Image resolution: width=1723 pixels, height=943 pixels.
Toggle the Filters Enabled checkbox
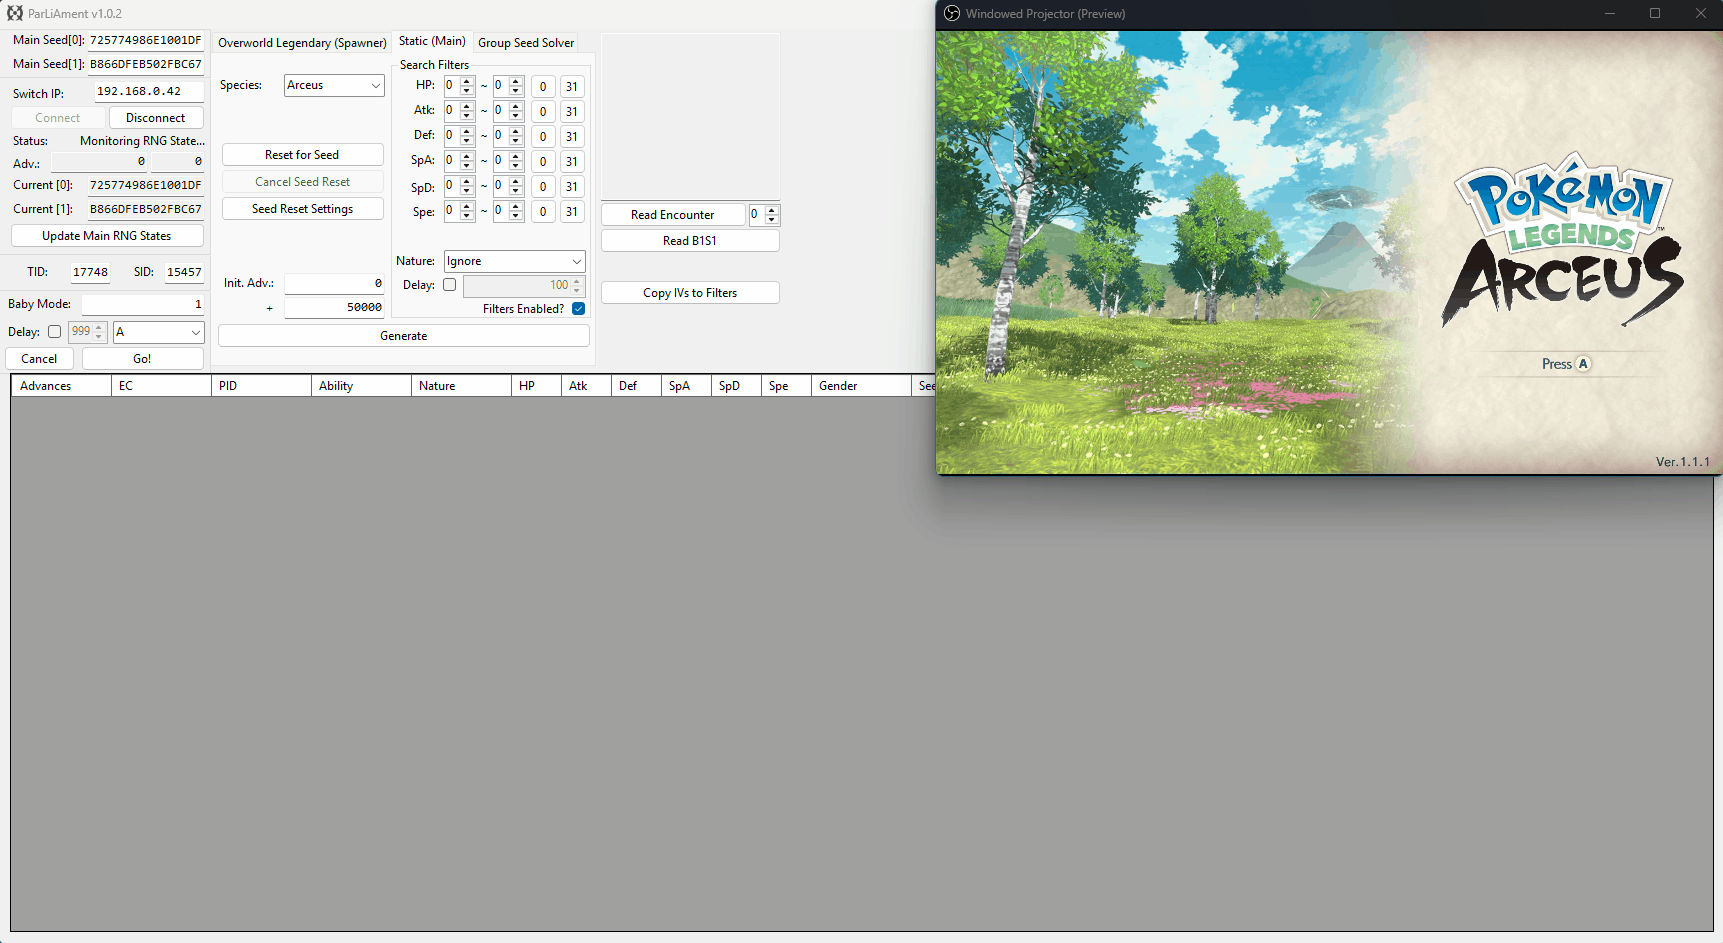click(578, 309)
